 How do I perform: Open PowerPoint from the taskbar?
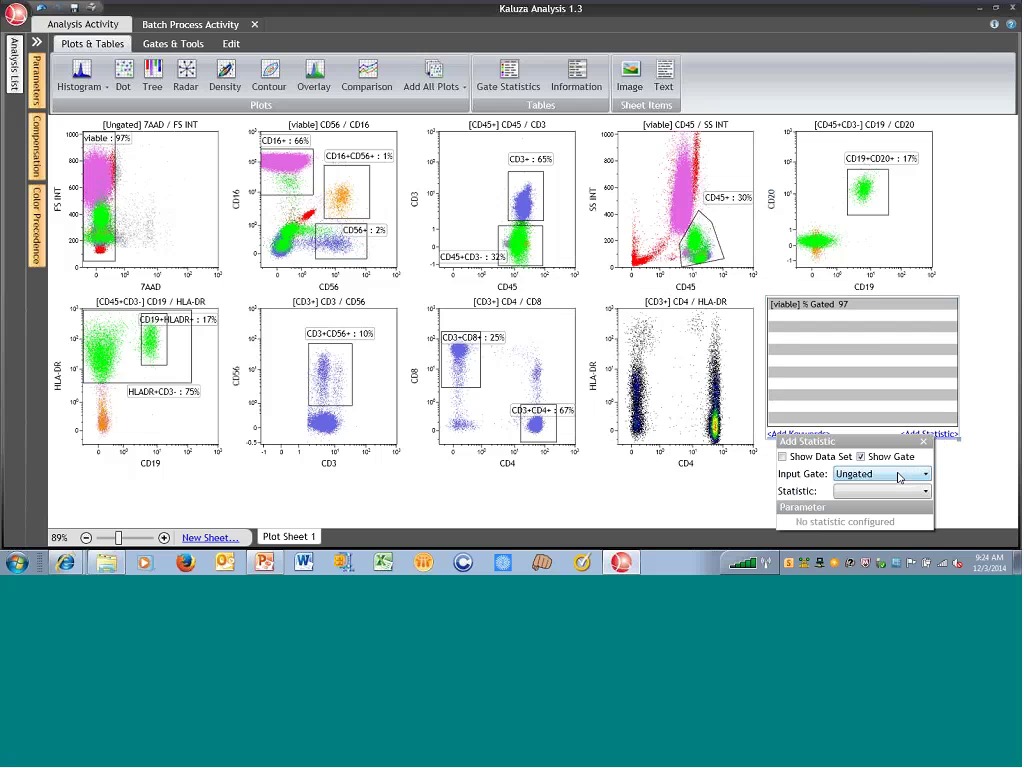pyautogui.click(x=264, y=562)
